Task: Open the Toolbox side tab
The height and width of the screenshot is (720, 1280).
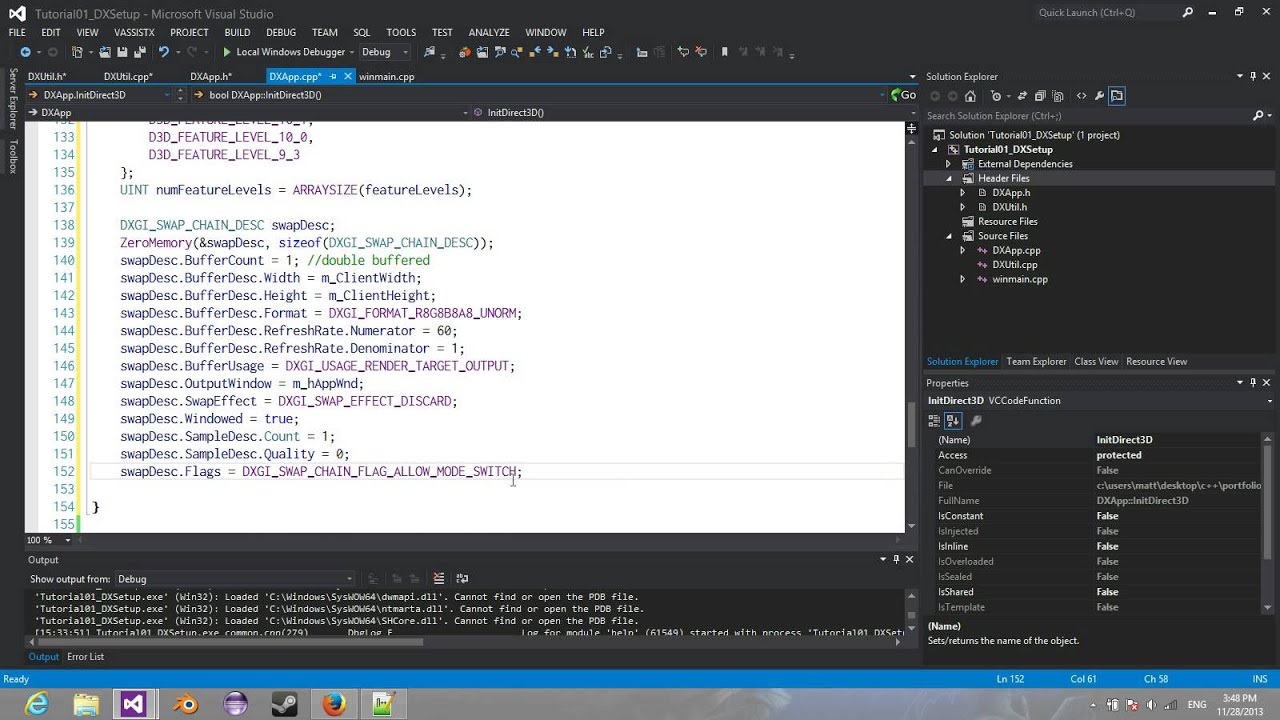Action: [x=13, y=157]
